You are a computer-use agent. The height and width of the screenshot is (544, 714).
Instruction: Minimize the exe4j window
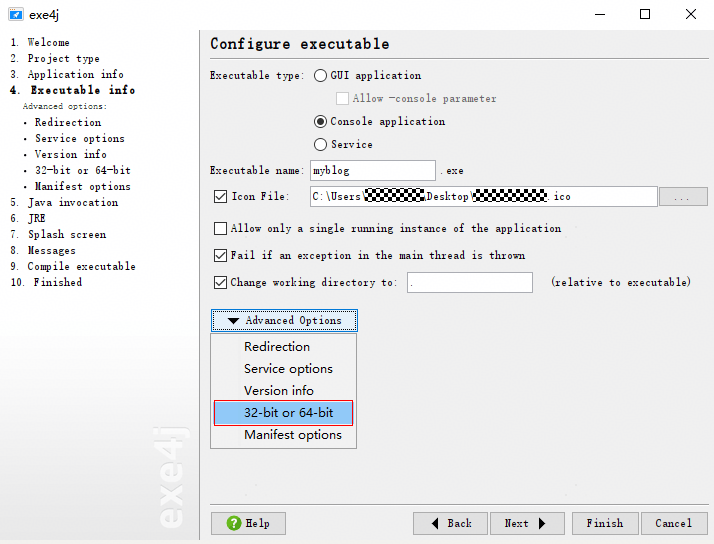(600, 15)
